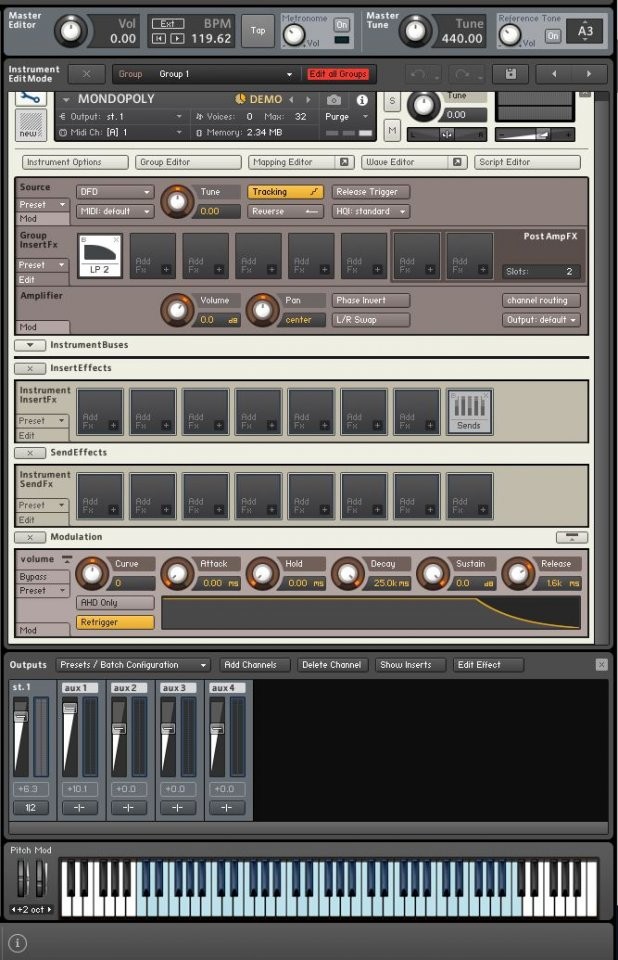
Task: Click the st. 1 channel 1|2 config button
Action: (x=30, y=808)
